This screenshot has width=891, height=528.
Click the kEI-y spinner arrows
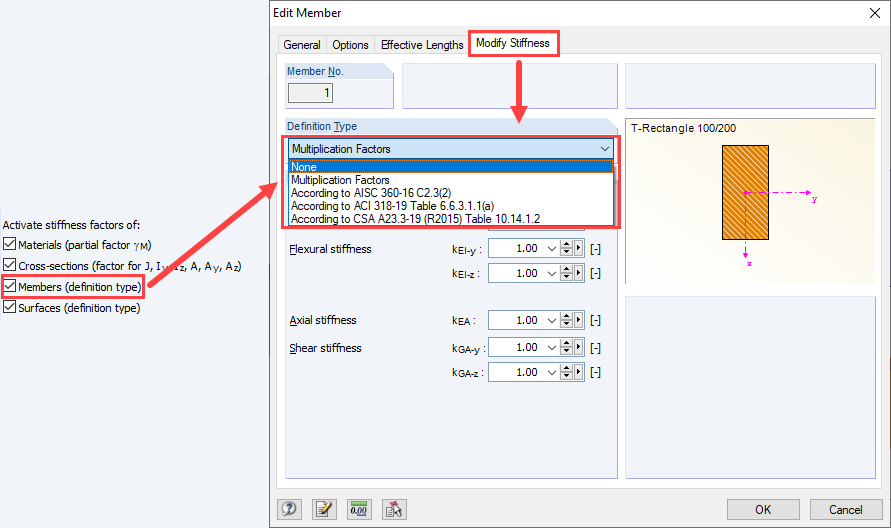pos(567,249)
